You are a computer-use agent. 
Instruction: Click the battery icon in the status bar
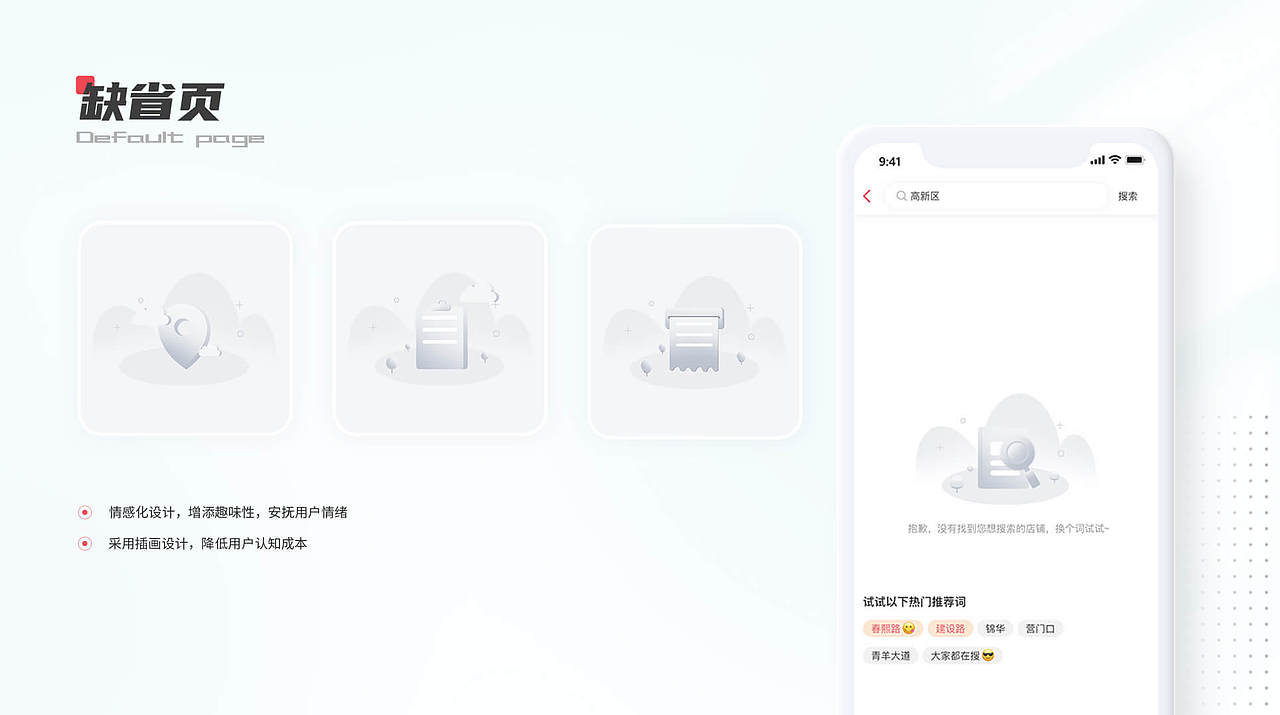pyautogui.click(x=1132, y=159)
